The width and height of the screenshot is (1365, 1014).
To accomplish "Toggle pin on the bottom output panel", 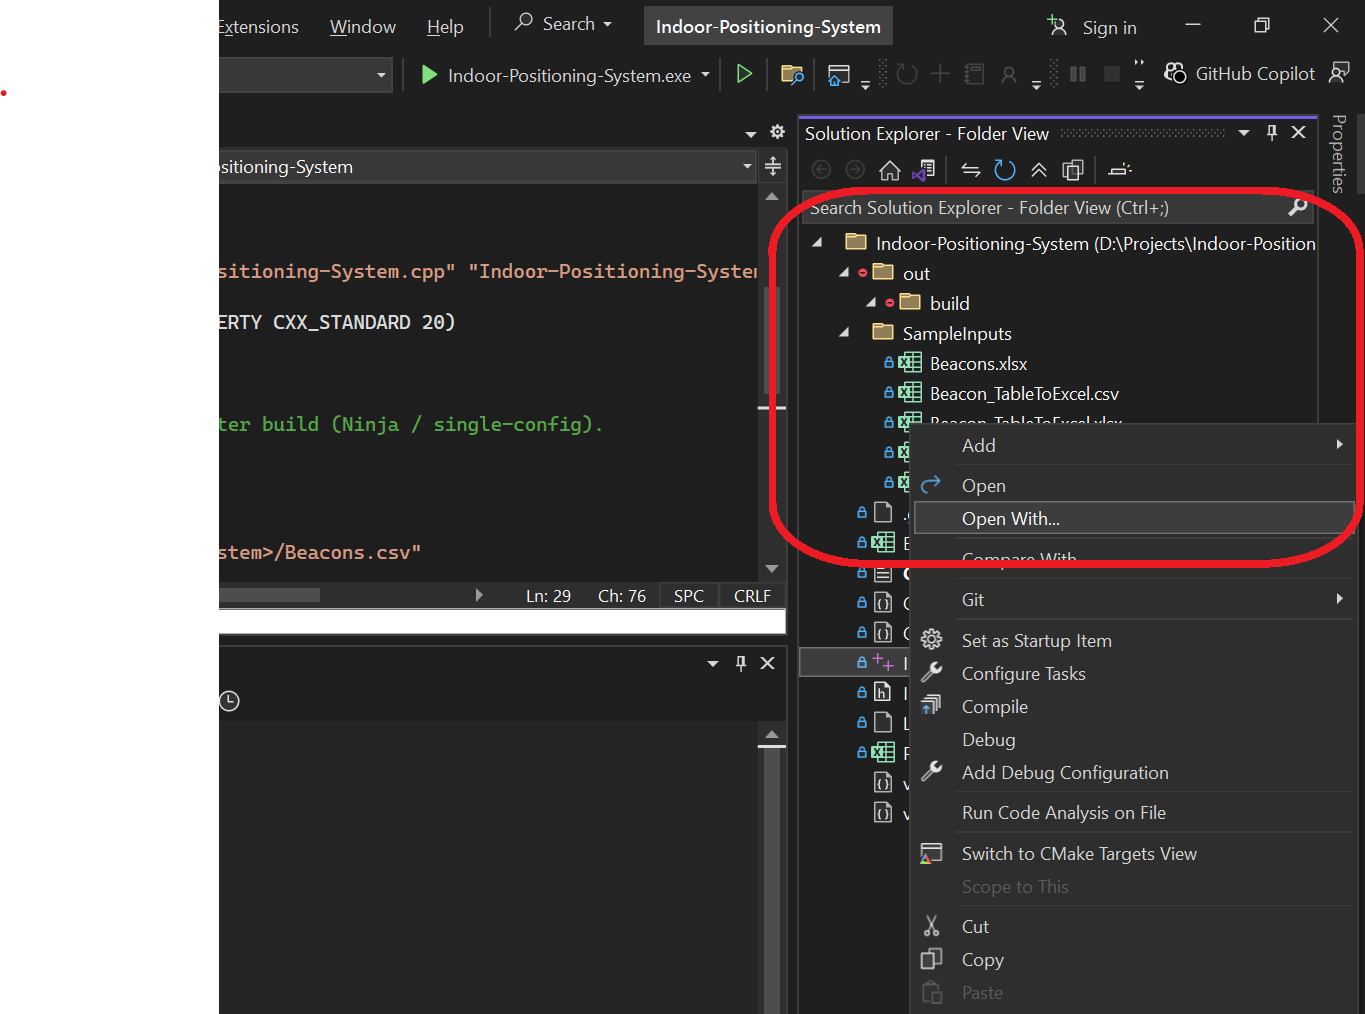I will point(741,663).
